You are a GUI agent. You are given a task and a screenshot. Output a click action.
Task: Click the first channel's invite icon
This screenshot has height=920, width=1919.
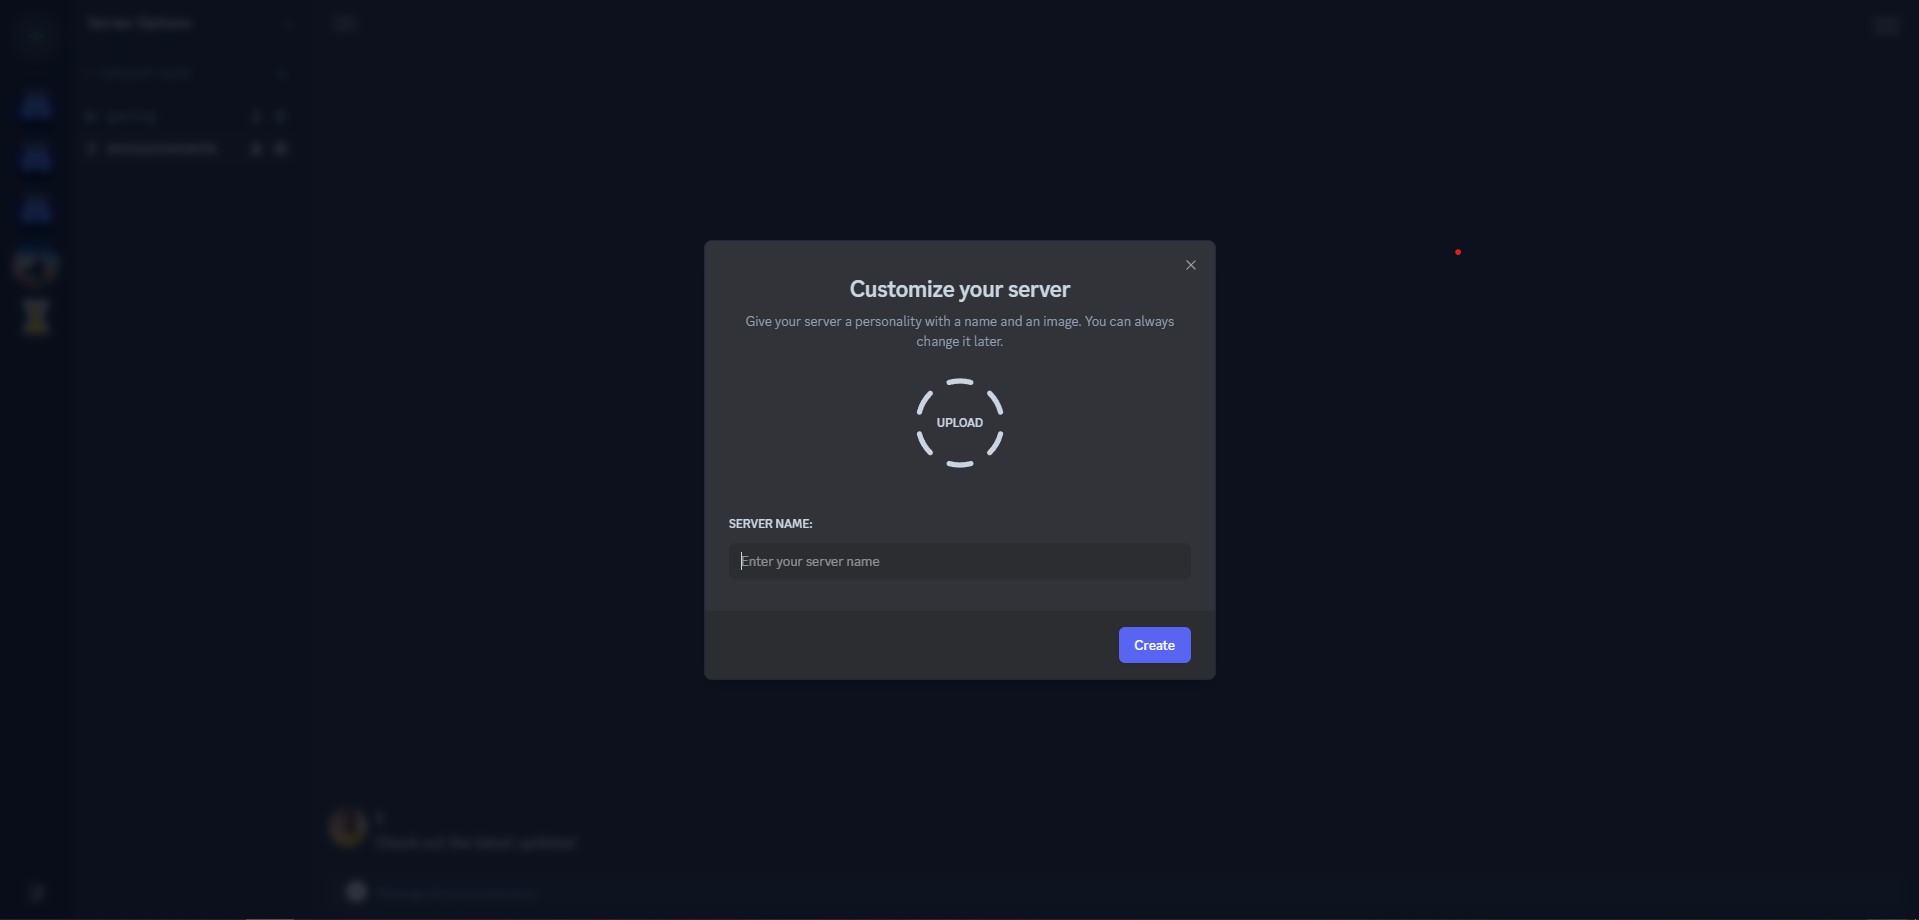pyautogui.click(x=257, y=117)
